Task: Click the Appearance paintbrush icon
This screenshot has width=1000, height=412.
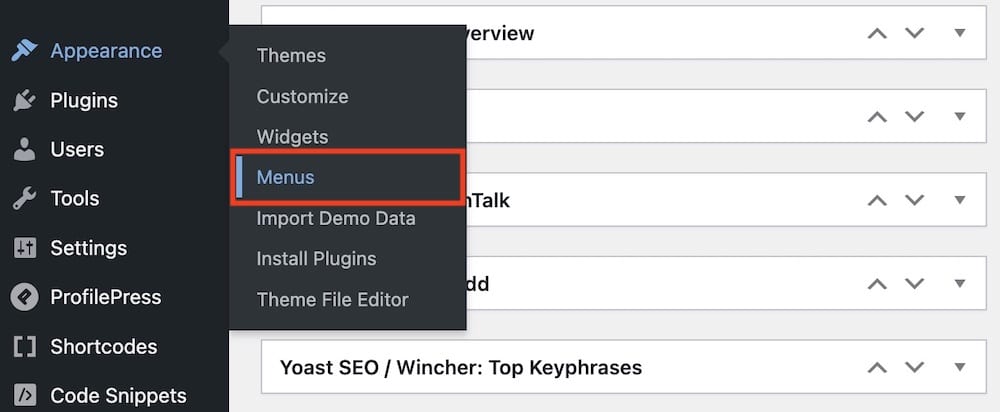Action: [x=24, y=51]
